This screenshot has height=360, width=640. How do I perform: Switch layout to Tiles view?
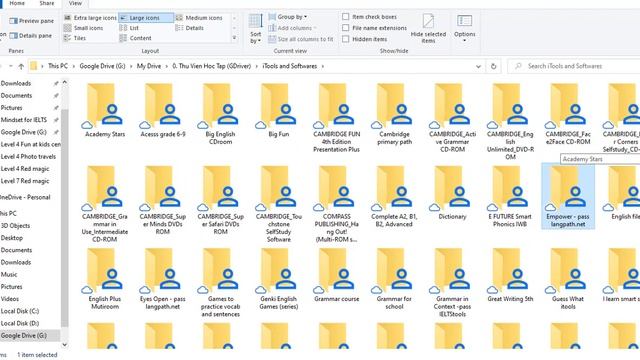click(x=75, y=38)
